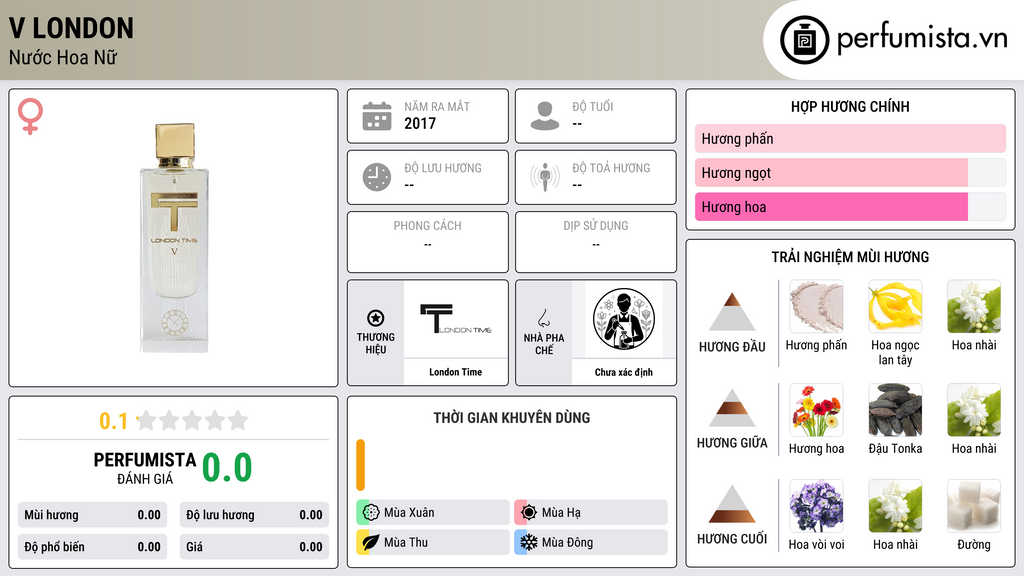
Task: Click the star badge Thương hiệu icon
Action: point(376,318)
